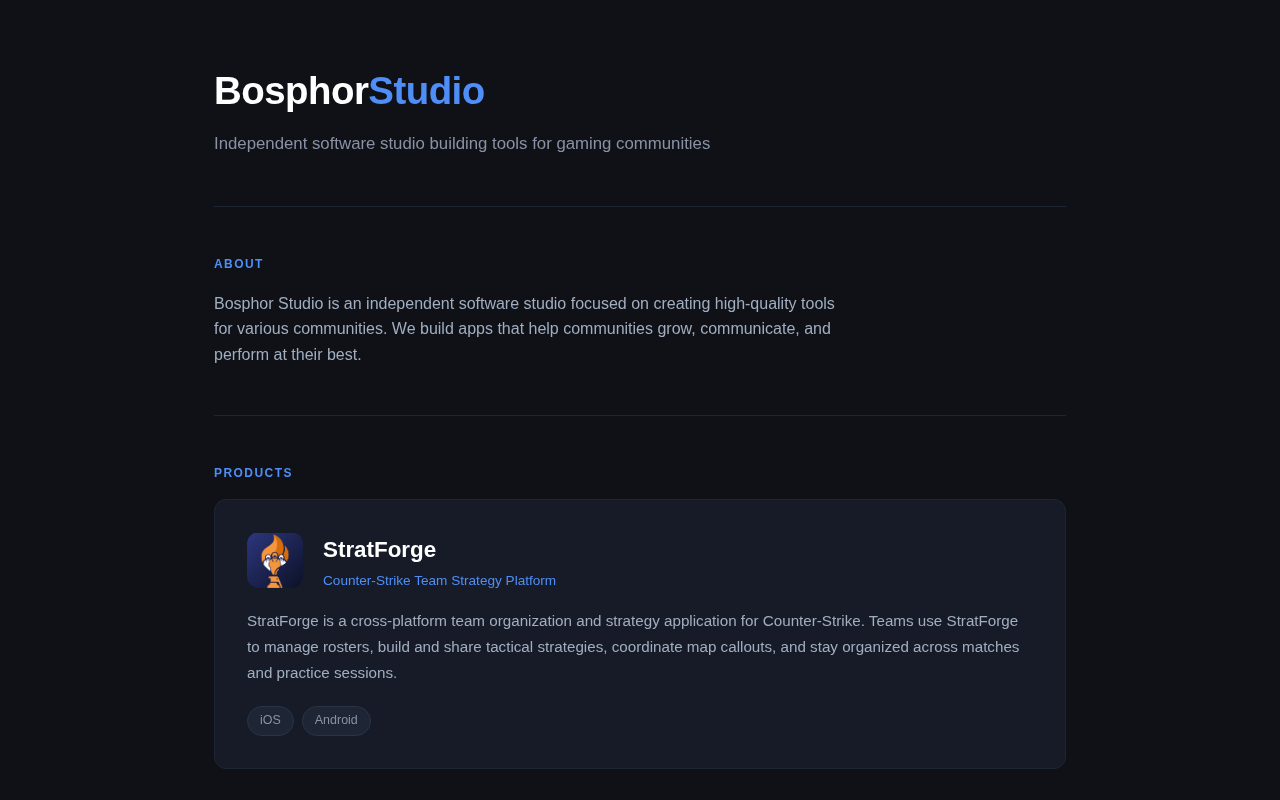1280x800 pixels.
Task: Select the Android platform tag
Action: click(x=336, y=721)
